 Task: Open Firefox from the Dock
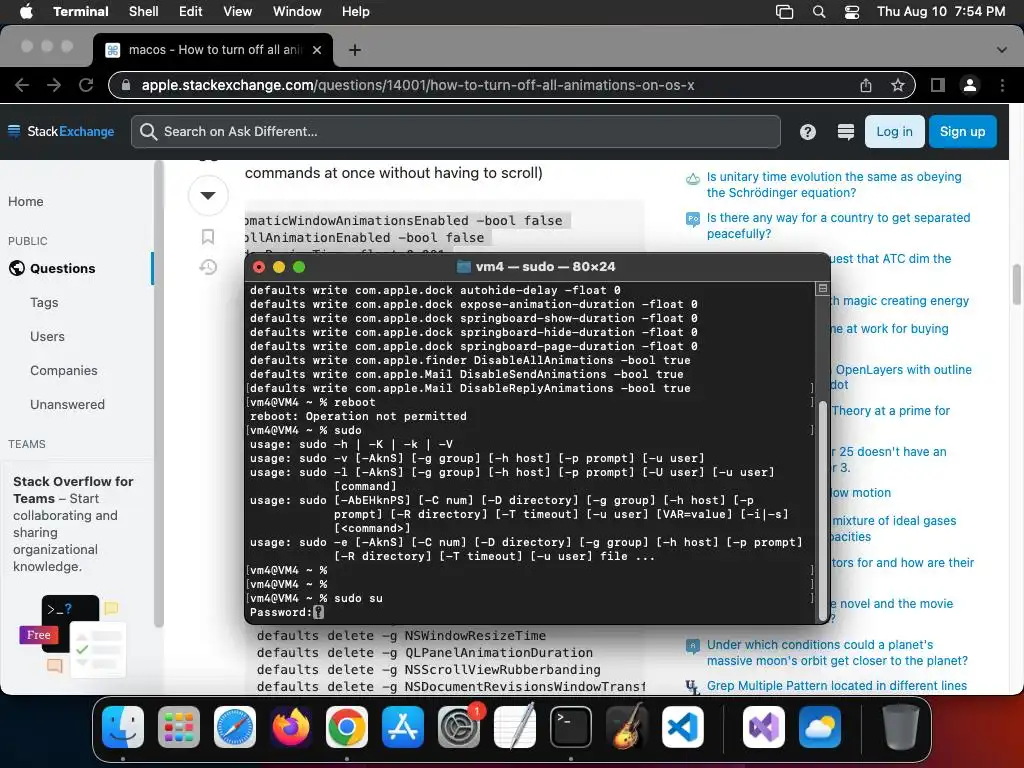pos(291,727)
